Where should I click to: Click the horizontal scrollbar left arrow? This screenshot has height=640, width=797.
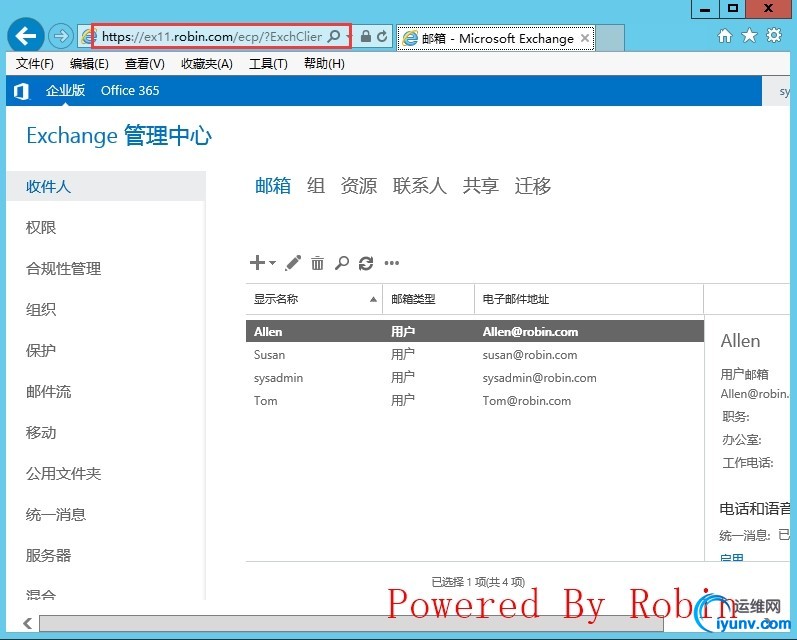click(28, 623)
